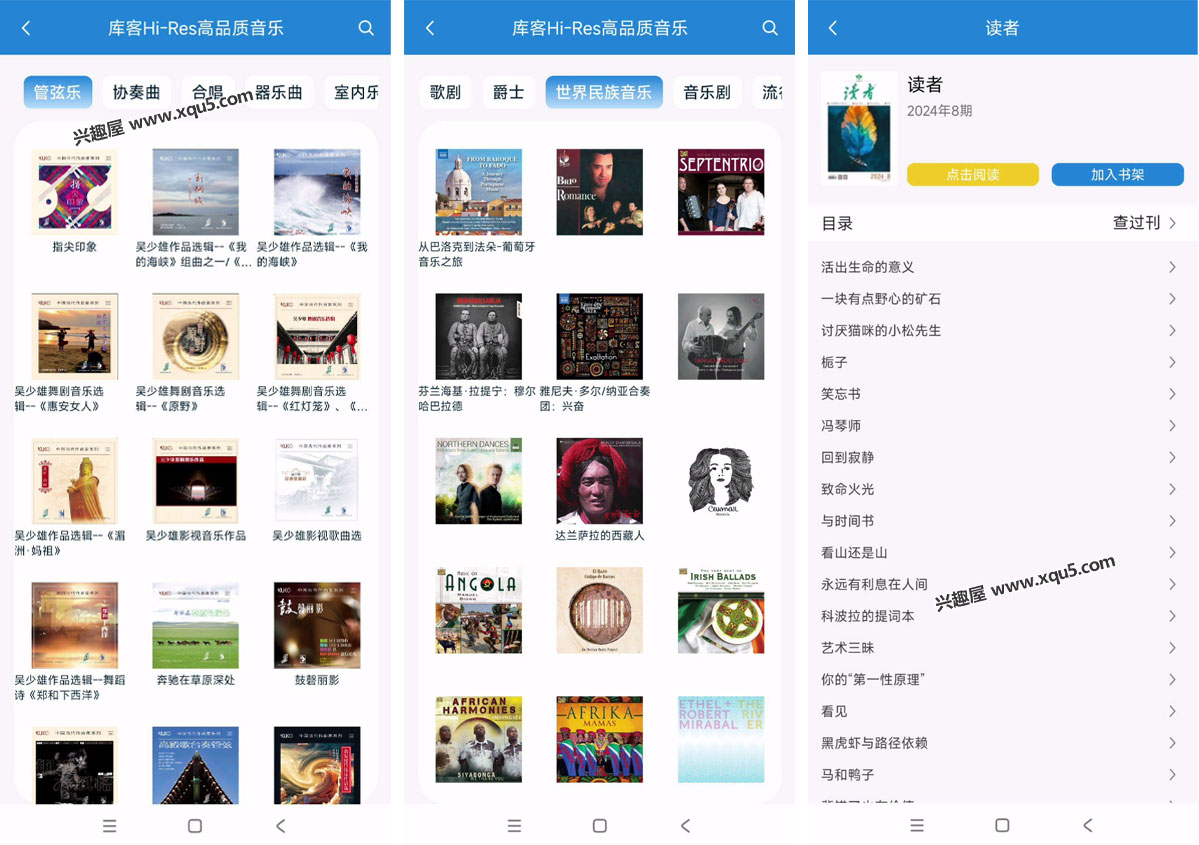Viewport: 1199px width, 845px height.
Task: Click the 《惠安女人》 album title
Action: click(x=59, y=398)
